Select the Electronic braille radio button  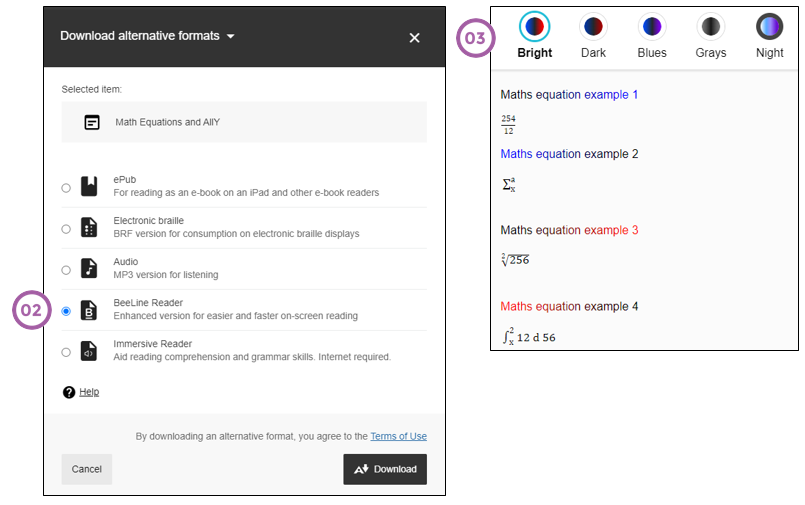(x=66, y=229)
